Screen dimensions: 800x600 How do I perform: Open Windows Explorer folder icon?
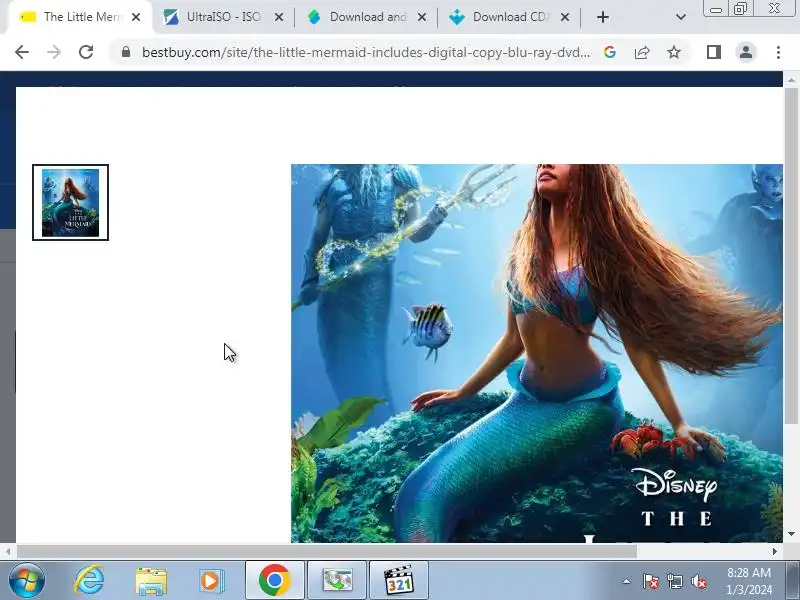[151, 581]
